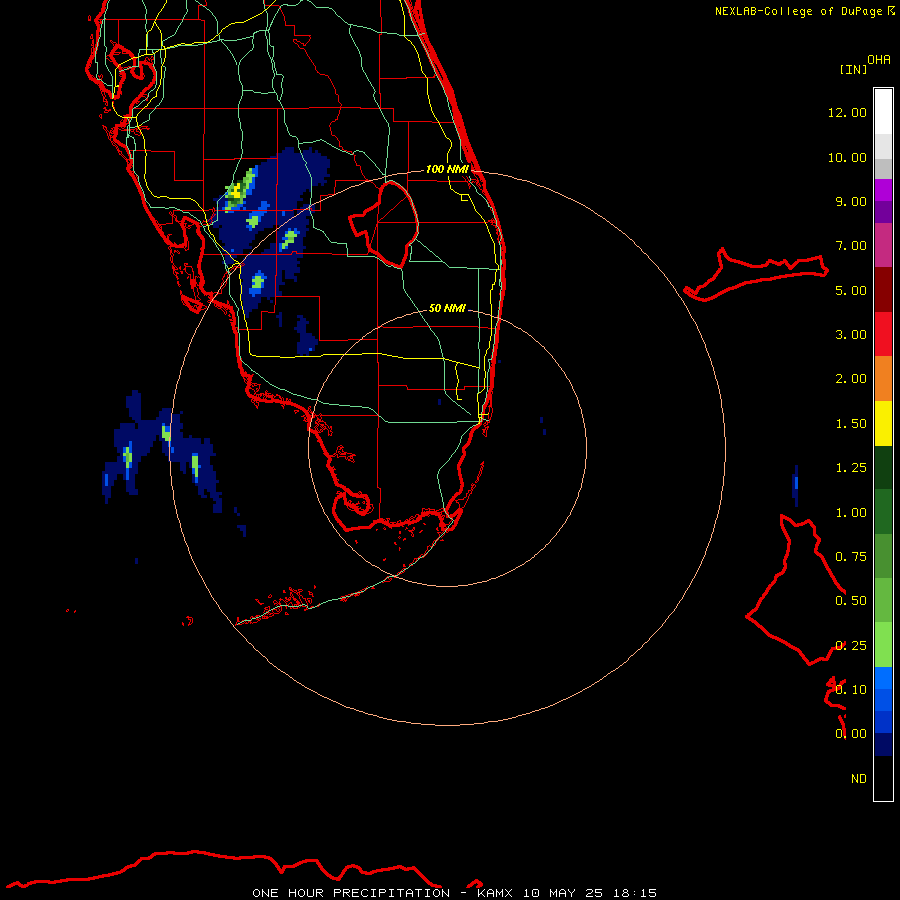Click the 50 NMI range ring label
Image resolution: width=900 pixels, height=900 pixels.
click(447, 308)
